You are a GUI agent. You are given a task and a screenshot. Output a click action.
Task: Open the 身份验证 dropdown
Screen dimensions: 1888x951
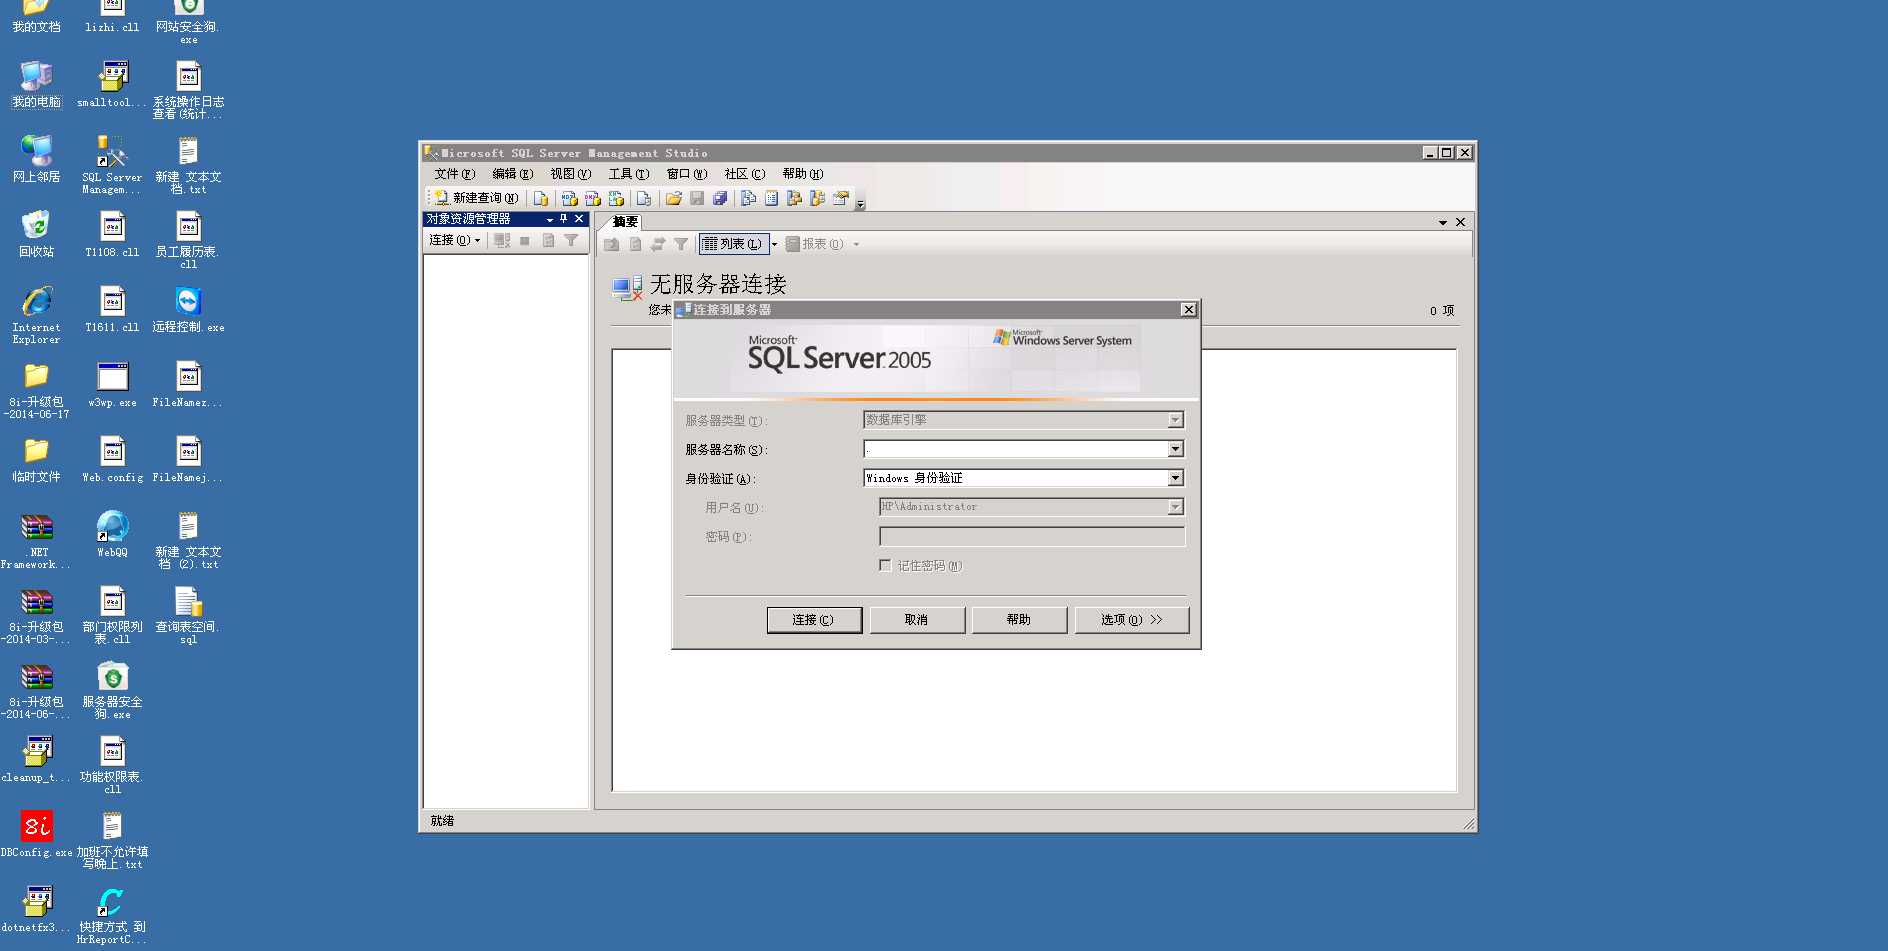1176,478
